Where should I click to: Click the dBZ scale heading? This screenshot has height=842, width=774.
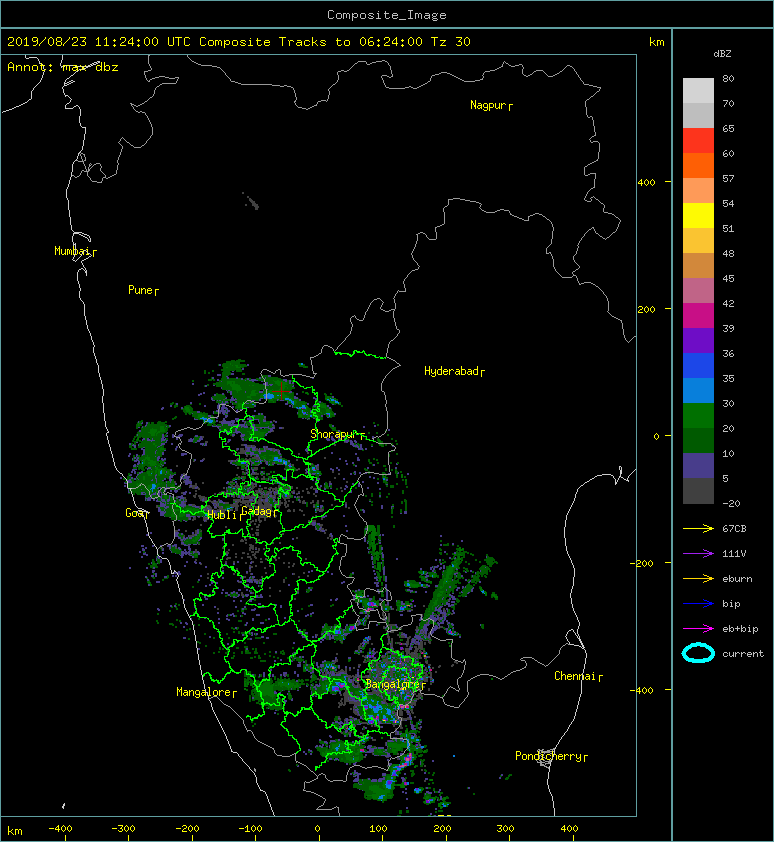pyautogui.click(x=722, y=54)
